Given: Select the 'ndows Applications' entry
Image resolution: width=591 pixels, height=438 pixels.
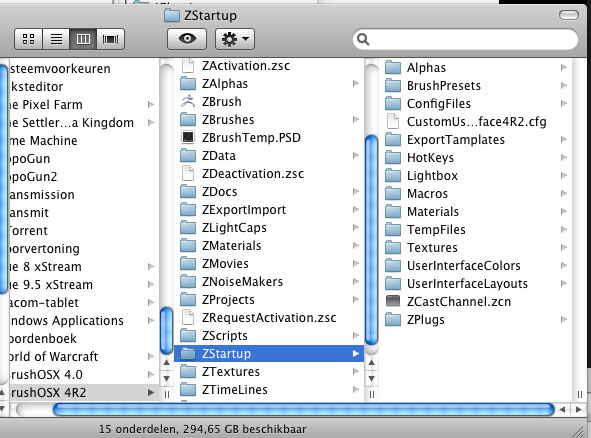Looking at the screenshot, I should [x=83, y=320].
